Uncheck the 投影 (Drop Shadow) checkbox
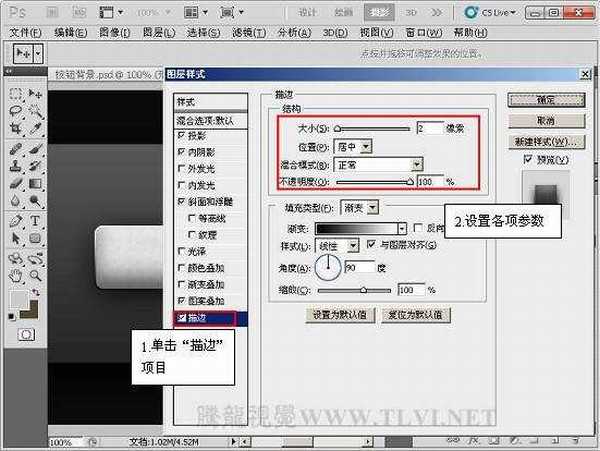The width and height of the screenshot is (600, 451). pyautogui.click(x=180, y=135)
